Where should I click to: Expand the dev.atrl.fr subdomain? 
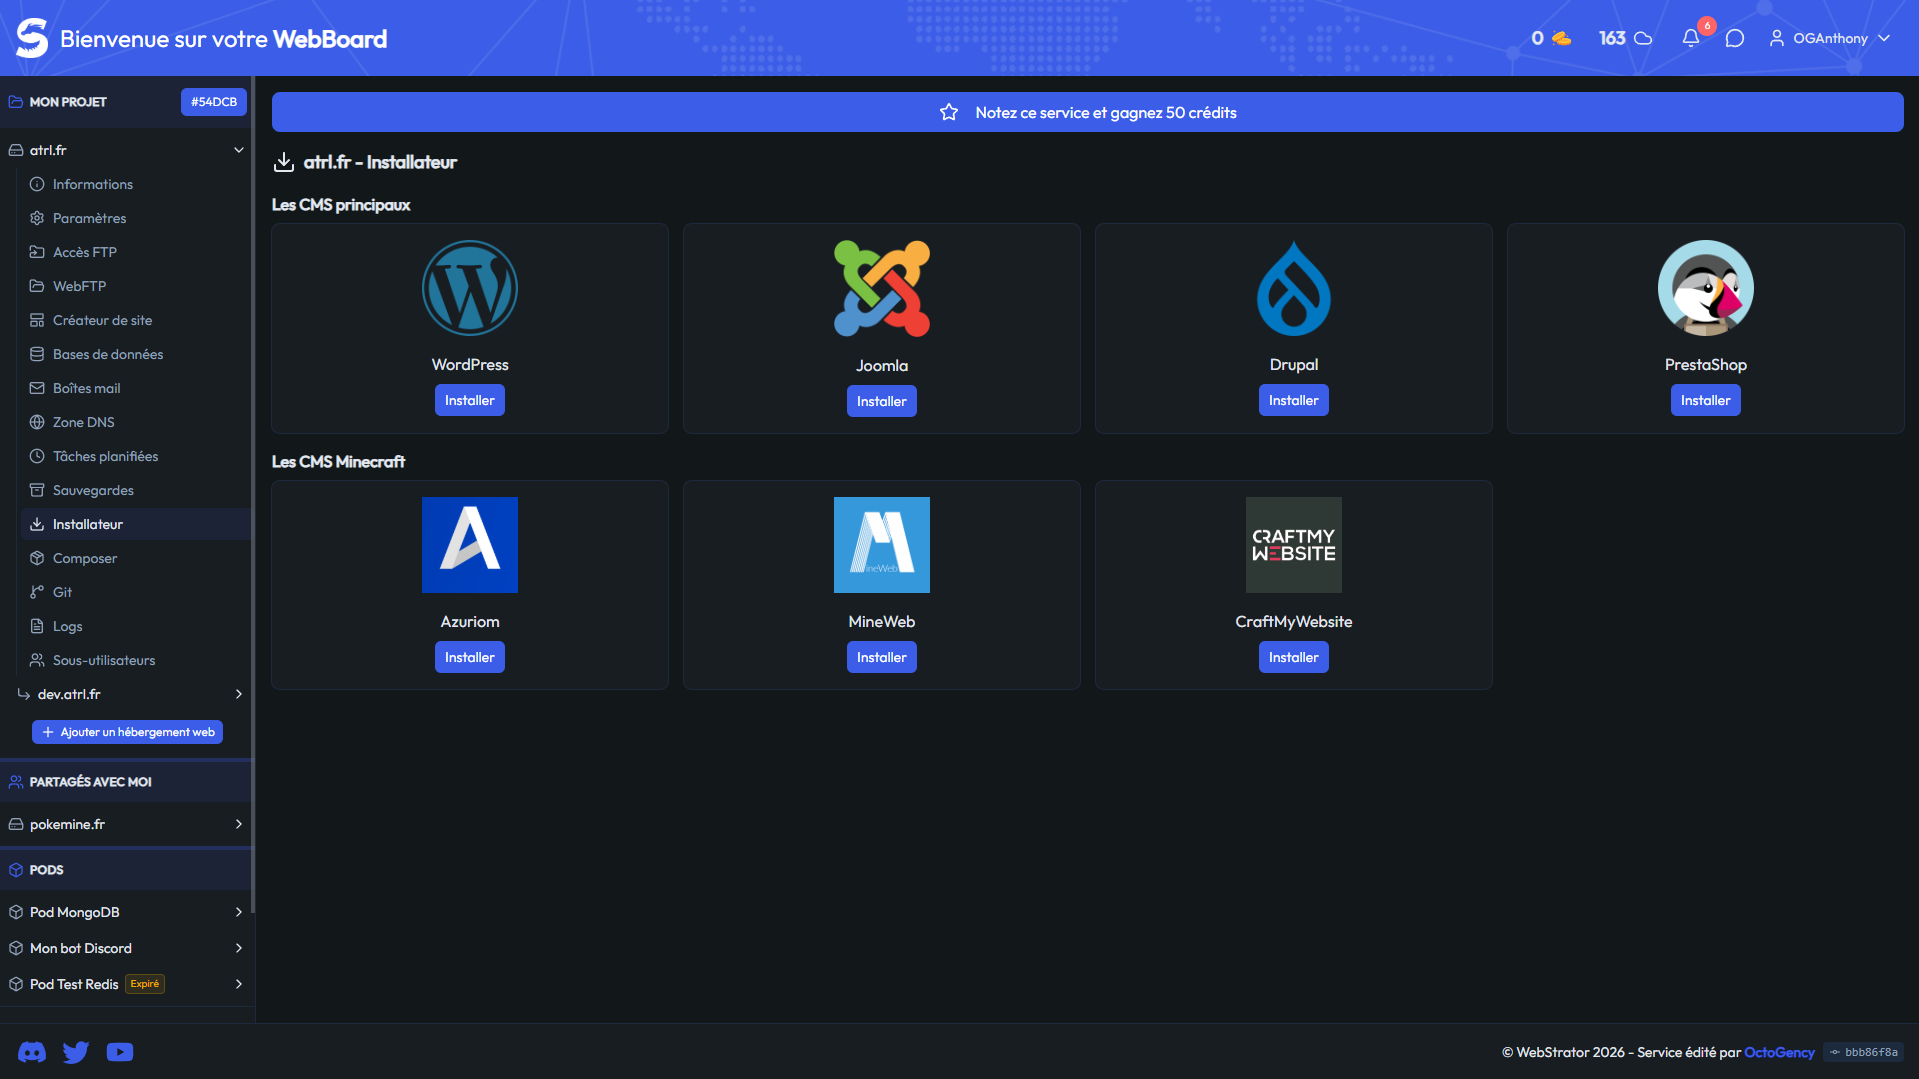point(239,694)
